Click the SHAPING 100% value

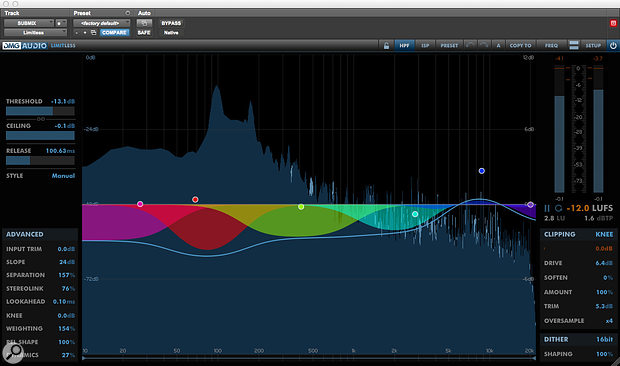(x=605, y=354)
